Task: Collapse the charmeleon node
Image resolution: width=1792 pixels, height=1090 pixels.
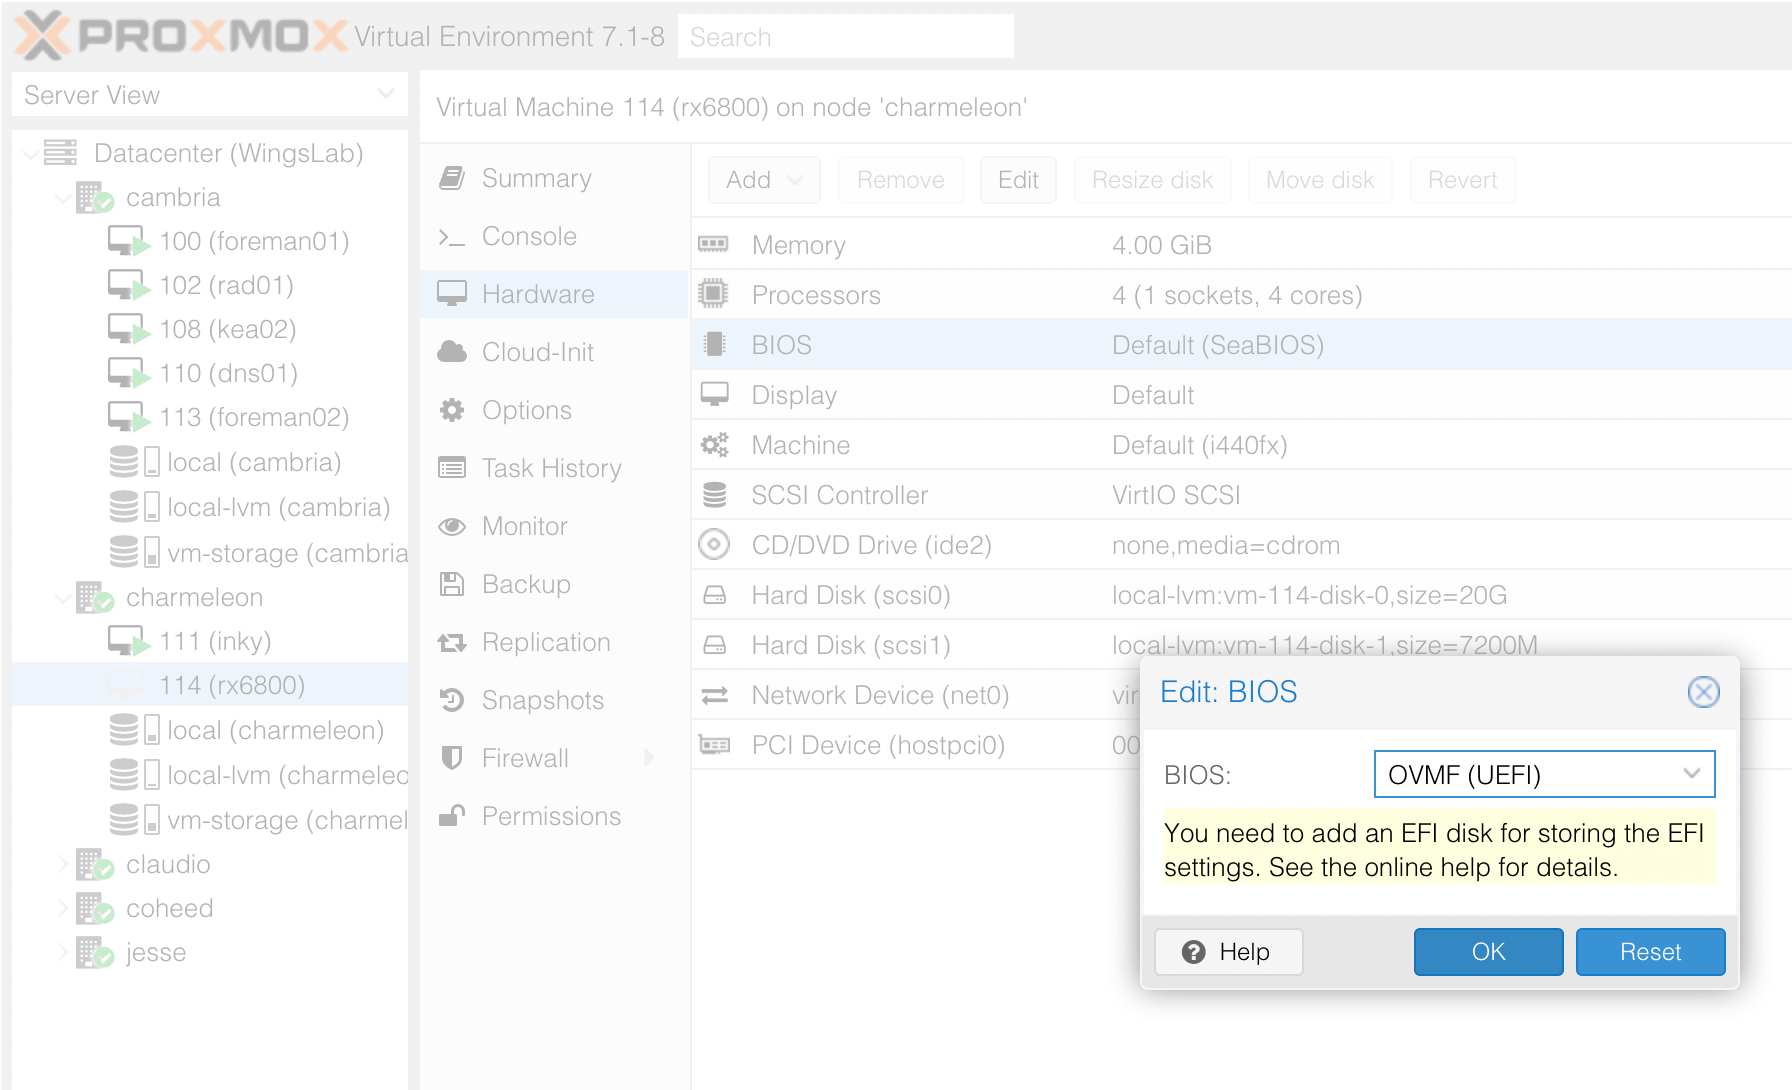Action: [63, 598]
